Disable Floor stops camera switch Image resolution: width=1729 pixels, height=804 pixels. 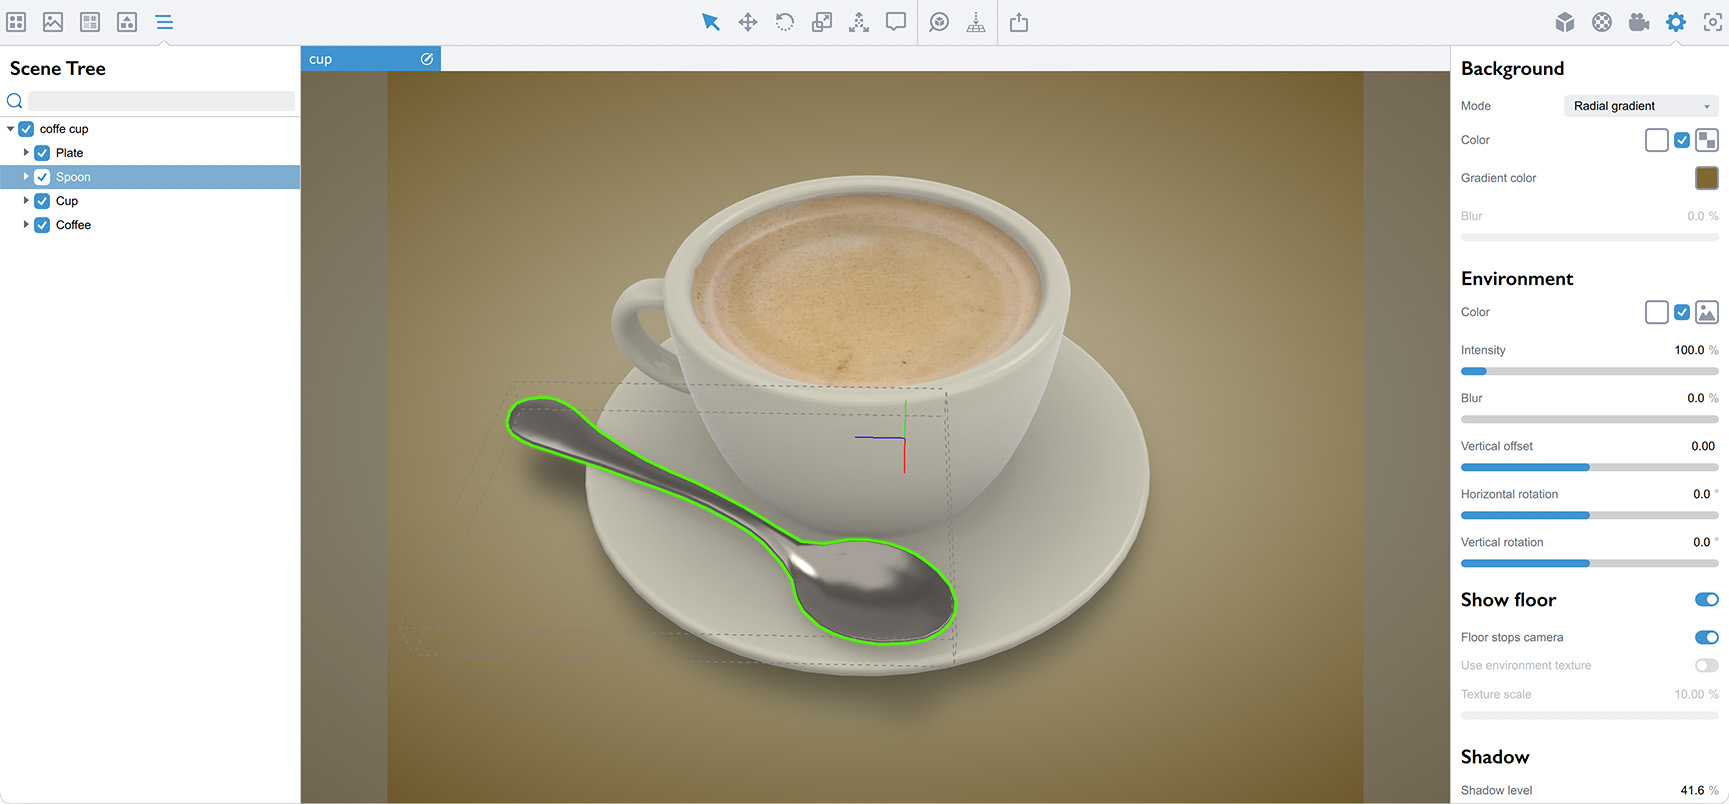(1707, 637)
